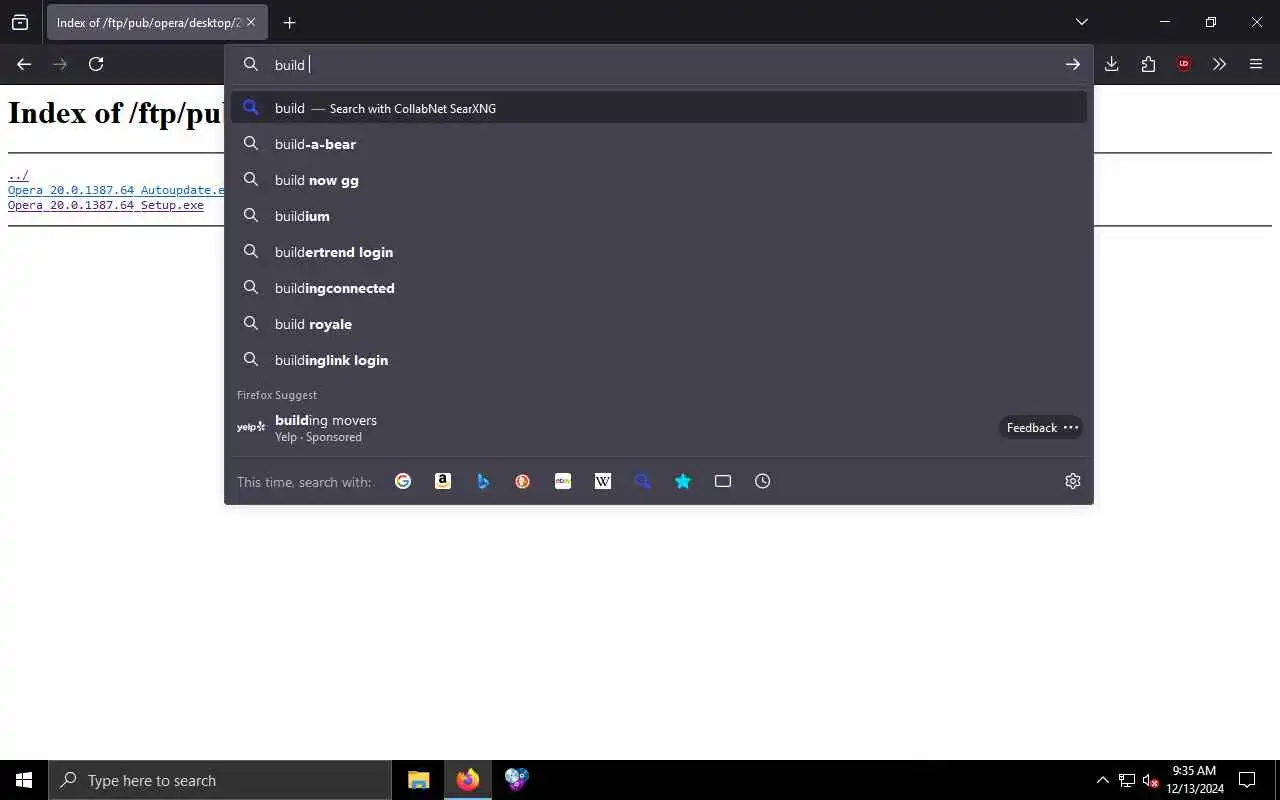1280x800 pixels.
Task: Choose the buildingconnected suggestion
Action: pyautogui.click(x=659, y=288)
